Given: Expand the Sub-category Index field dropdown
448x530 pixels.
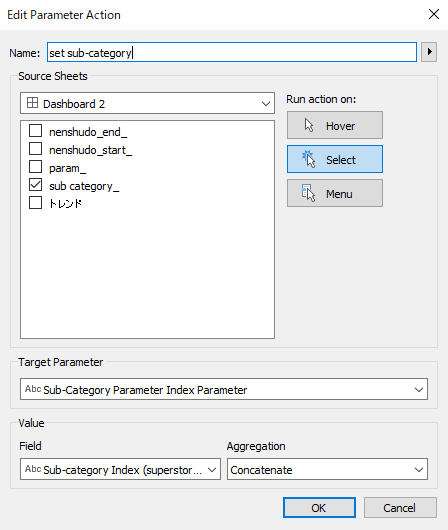Looking at the screenshot, I should click(120, 469).
